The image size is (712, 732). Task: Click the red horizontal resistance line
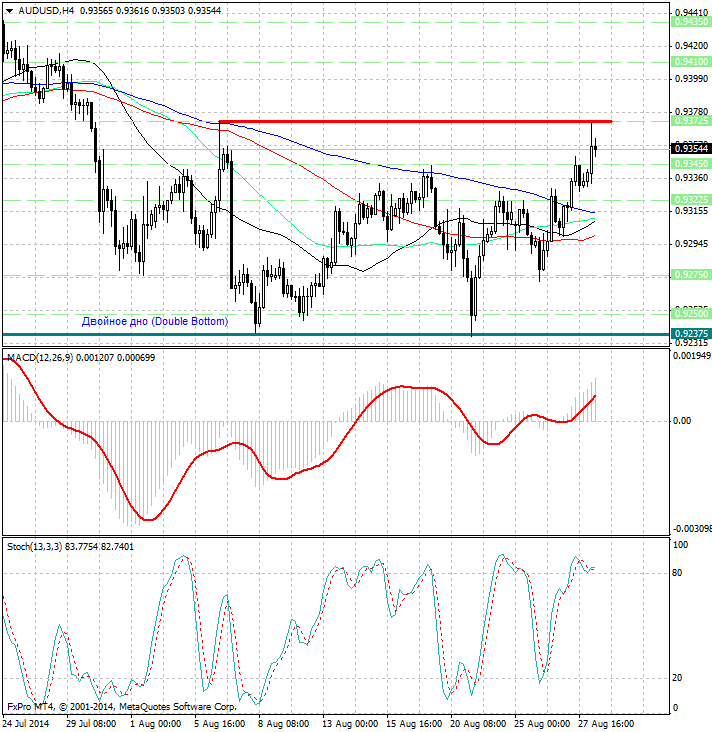pos(416,121)
